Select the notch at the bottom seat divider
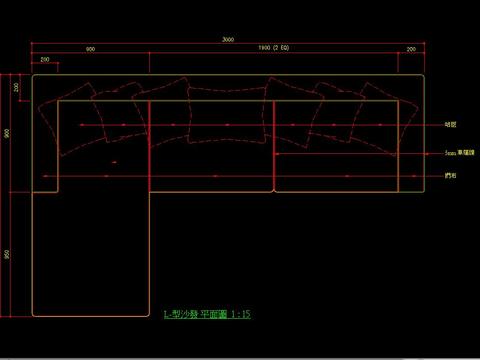The image size is (480, 360). click(274, 191)
